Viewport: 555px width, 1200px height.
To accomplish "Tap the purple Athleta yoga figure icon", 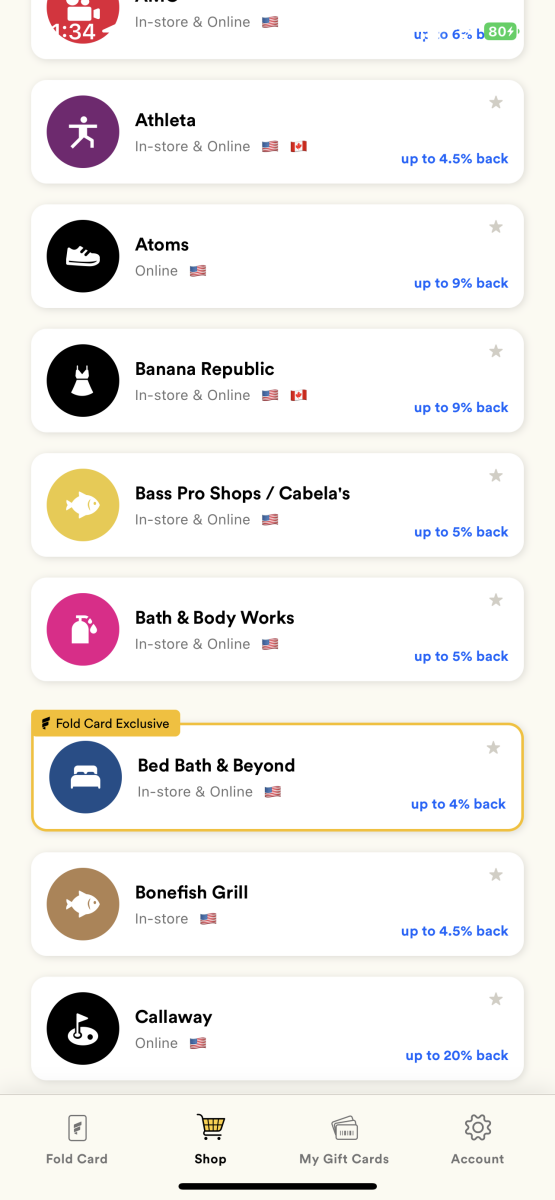I will click(x=83, y=132).
